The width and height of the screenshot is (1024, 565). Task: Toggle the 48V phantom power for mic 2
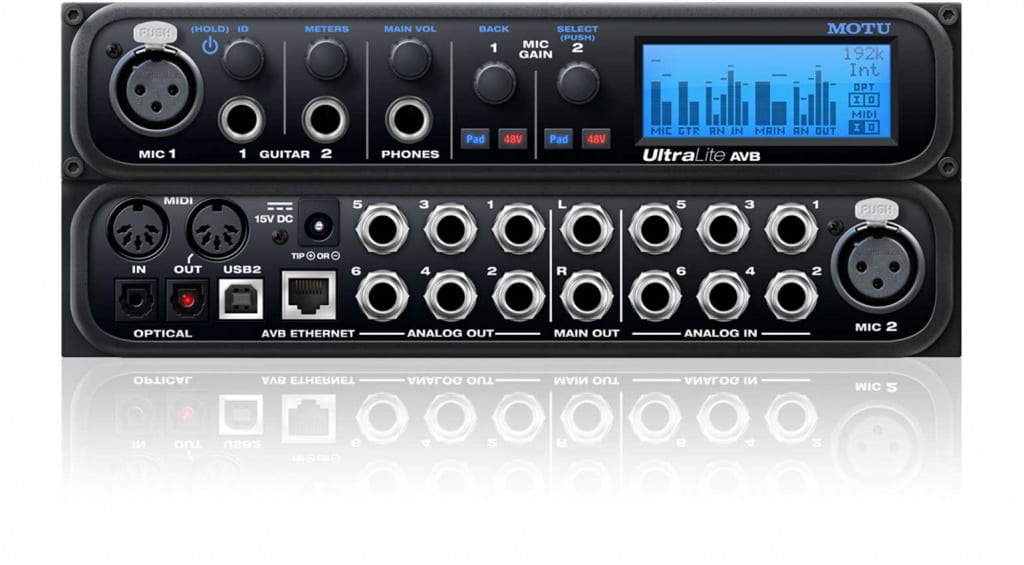596,139
